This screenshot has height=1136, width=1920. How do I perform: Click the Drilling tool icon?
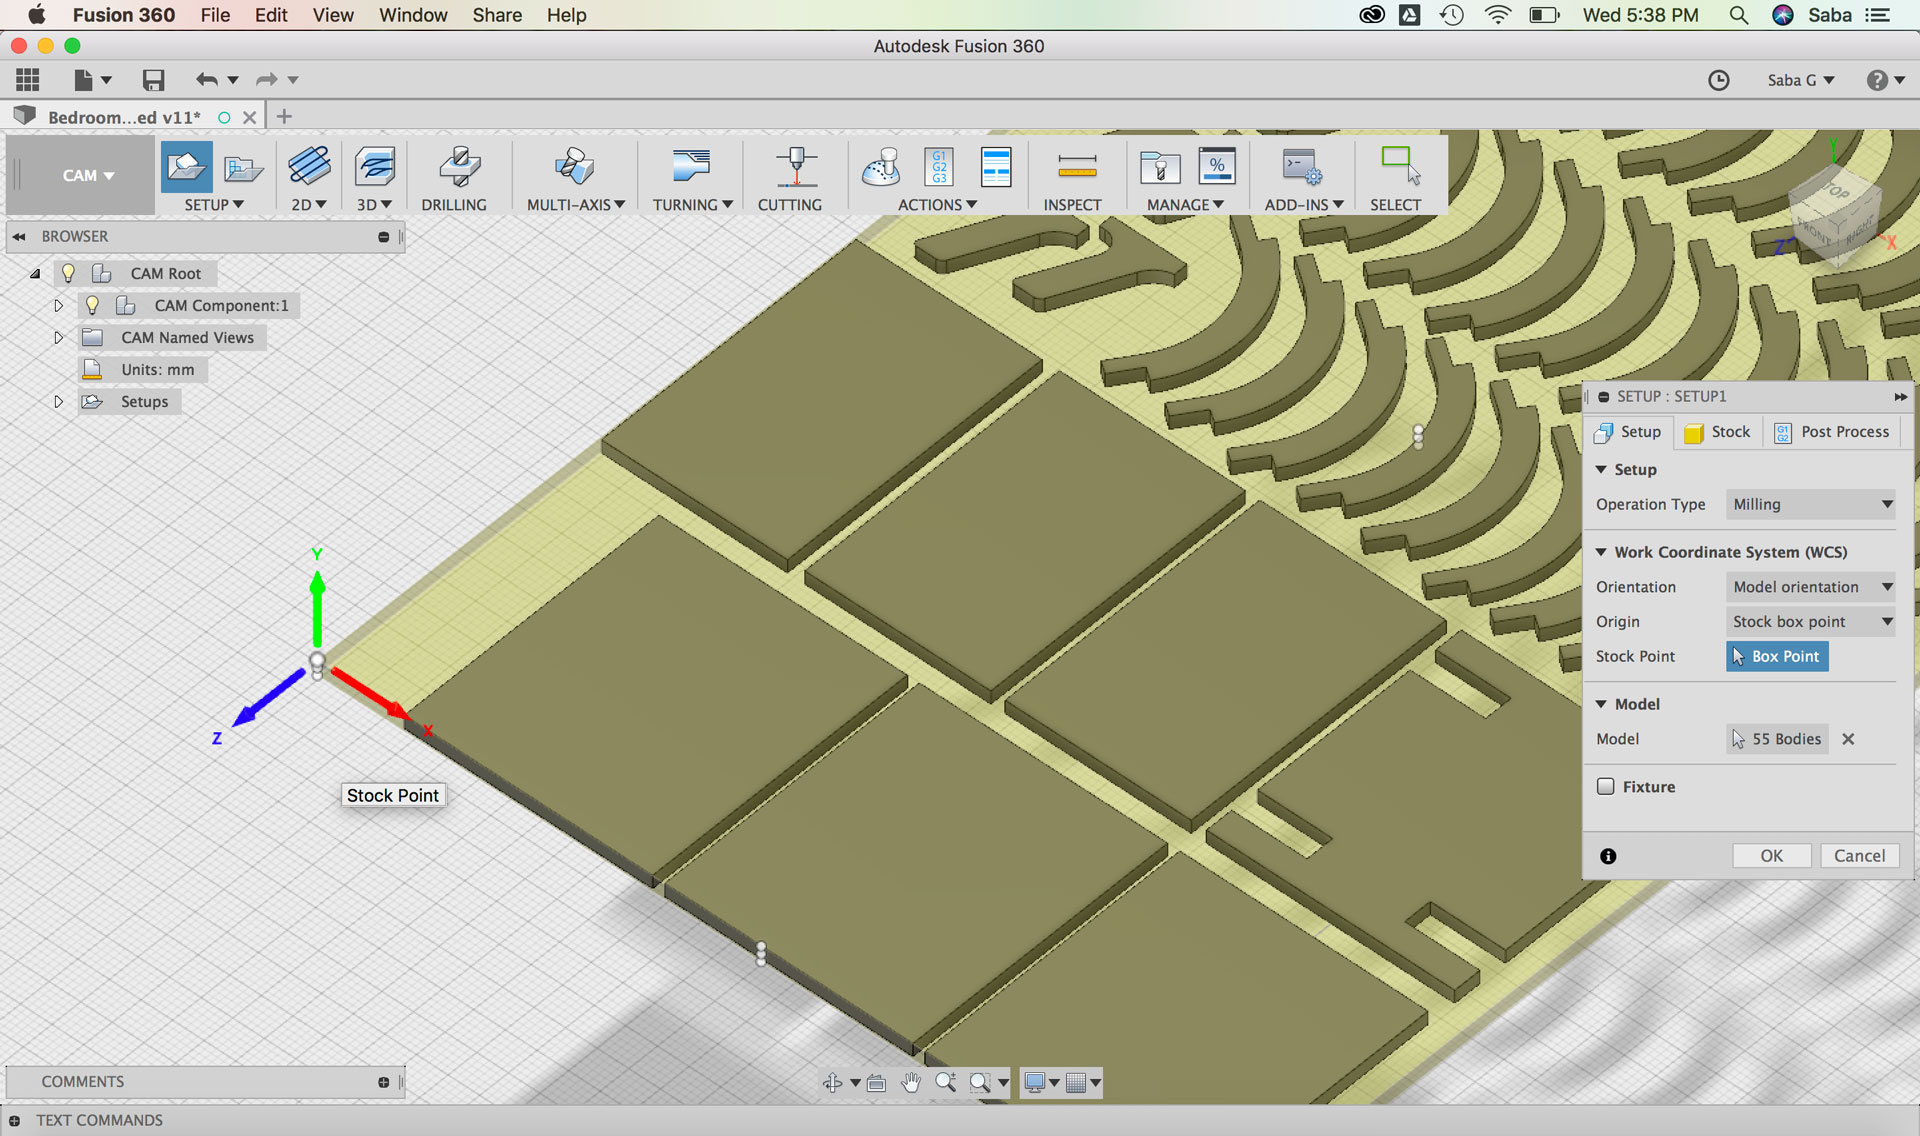click(459, 166)
